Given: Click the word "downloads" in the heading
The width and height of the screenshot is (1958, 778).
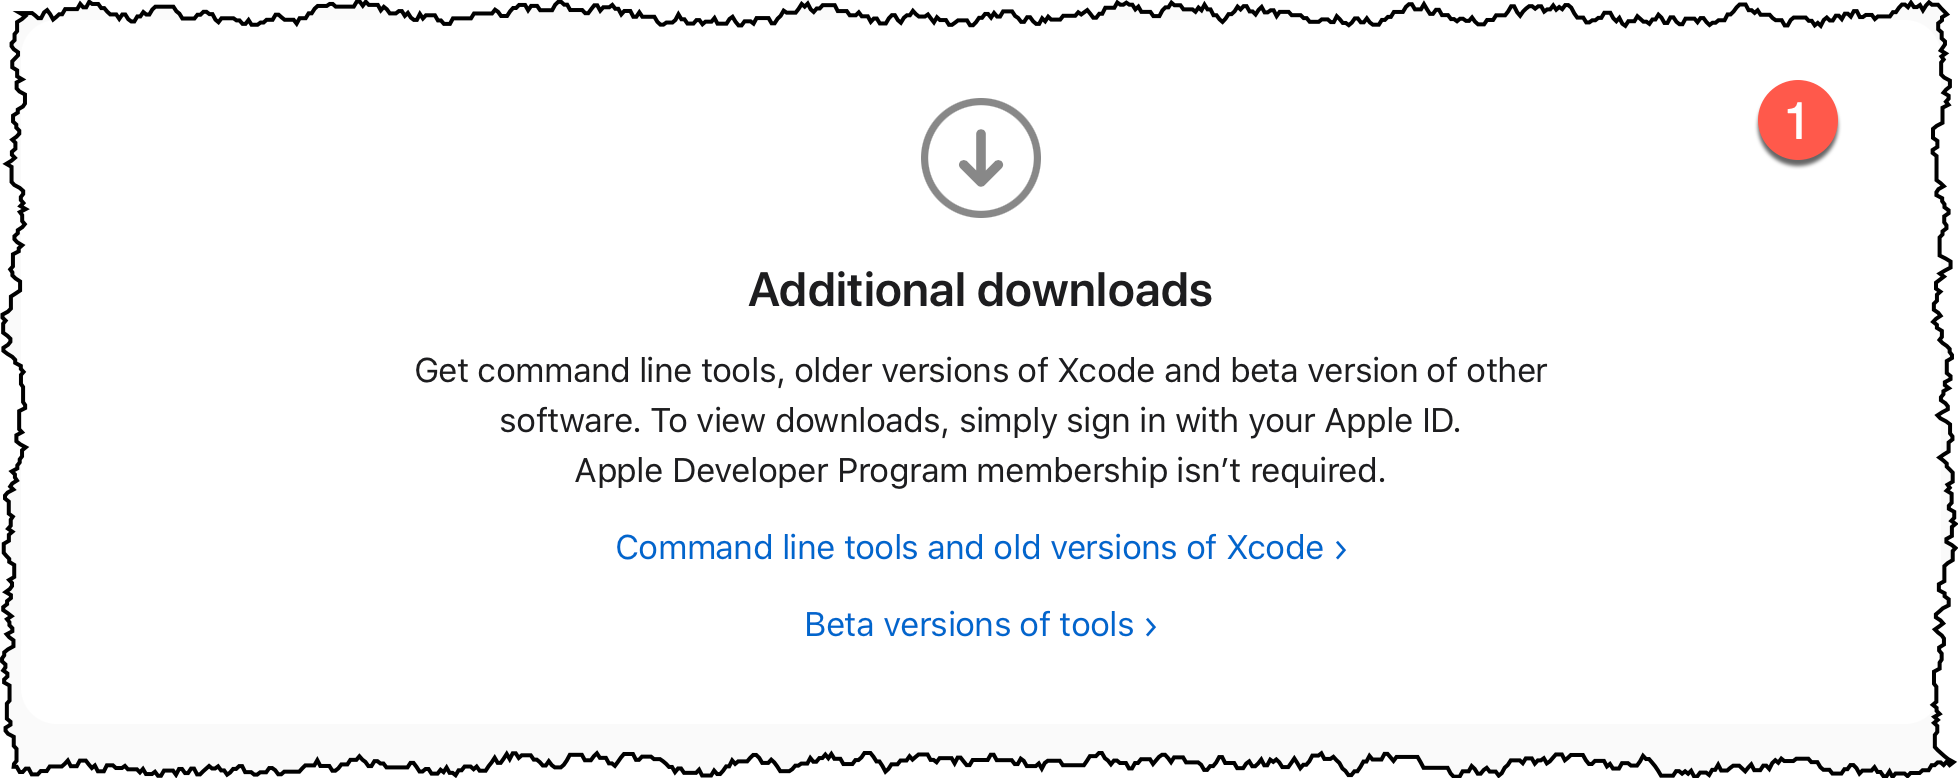Looking at the screenshot, I should click(1095, 291).
